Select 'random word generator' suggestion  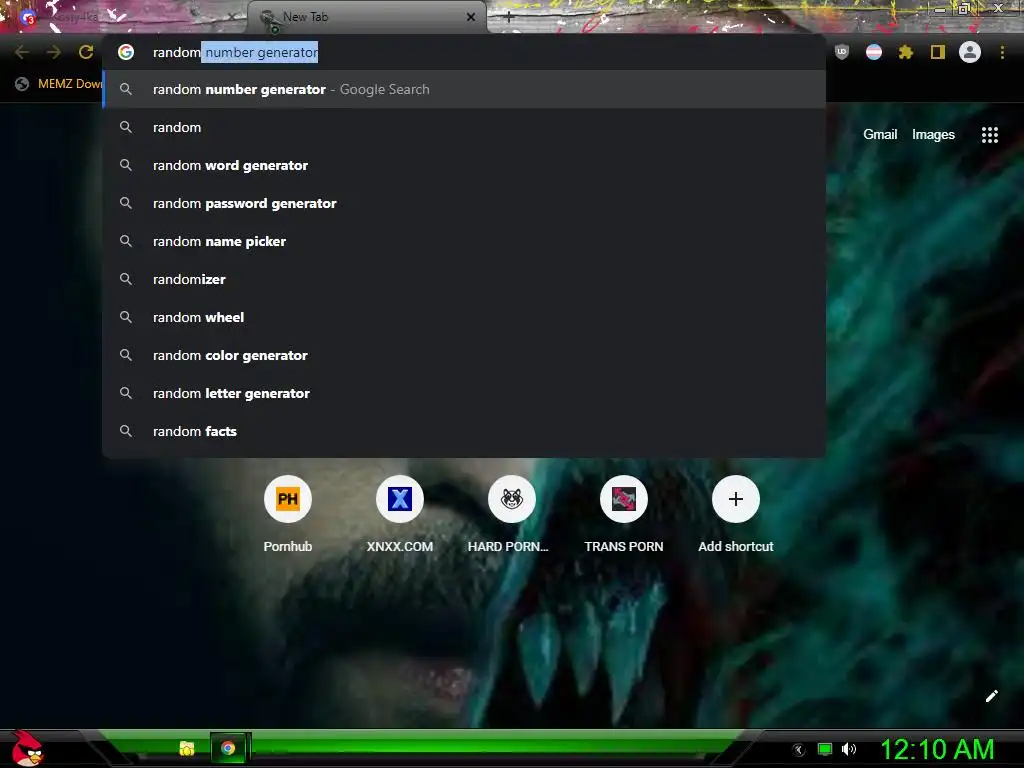pos(464,165)
